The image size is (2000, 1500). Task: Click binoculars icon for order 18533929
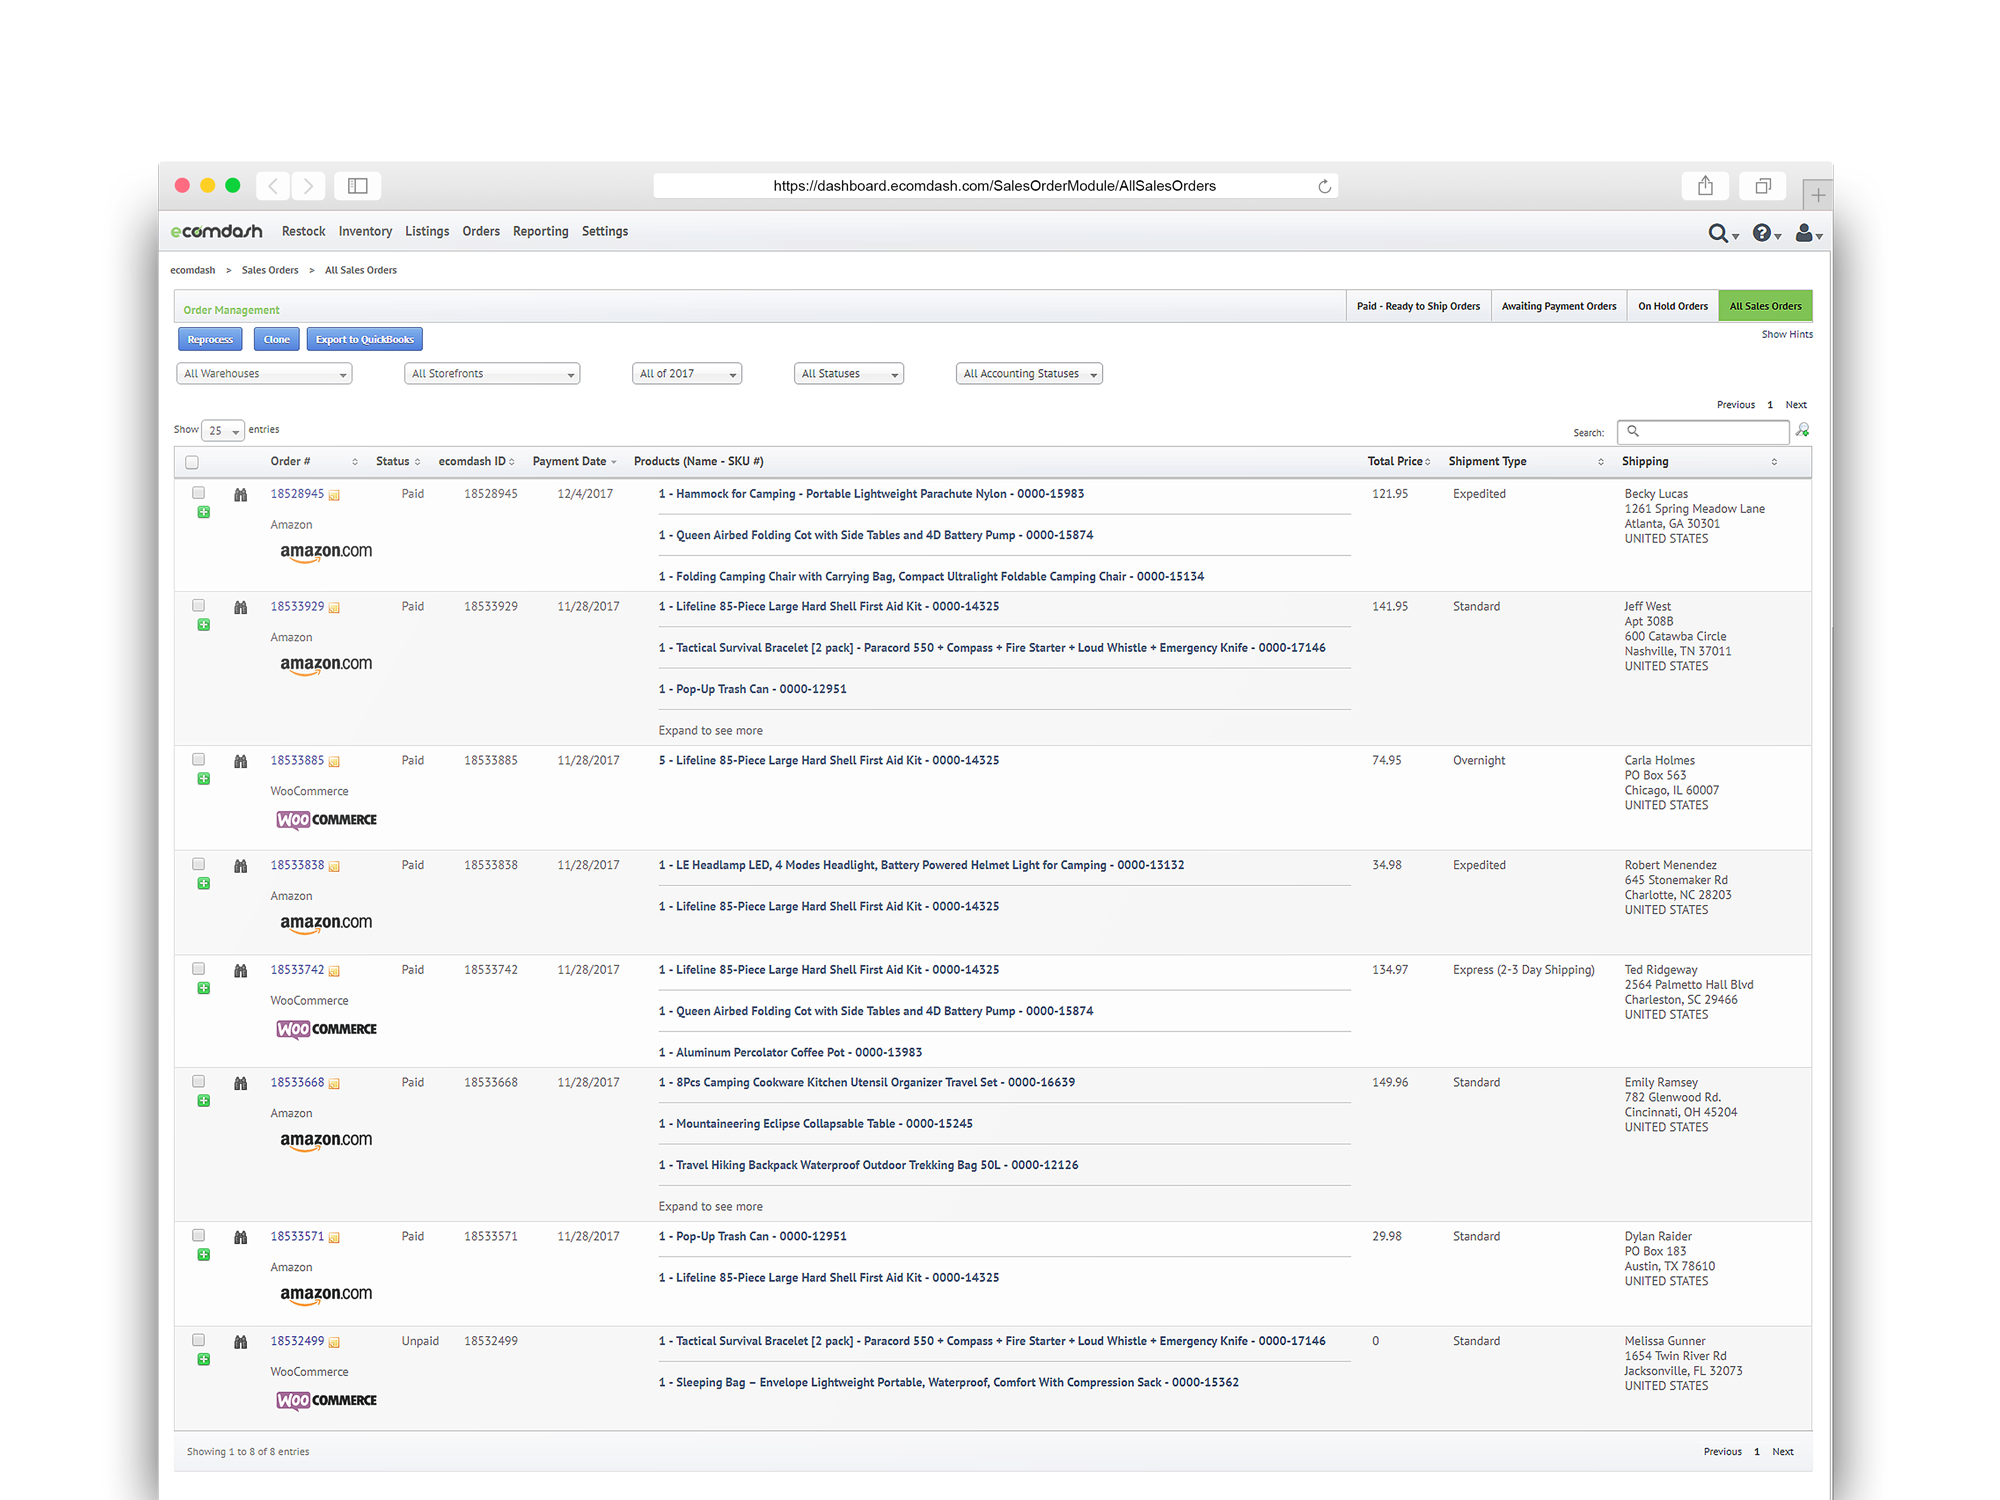(x=240, y=608)
